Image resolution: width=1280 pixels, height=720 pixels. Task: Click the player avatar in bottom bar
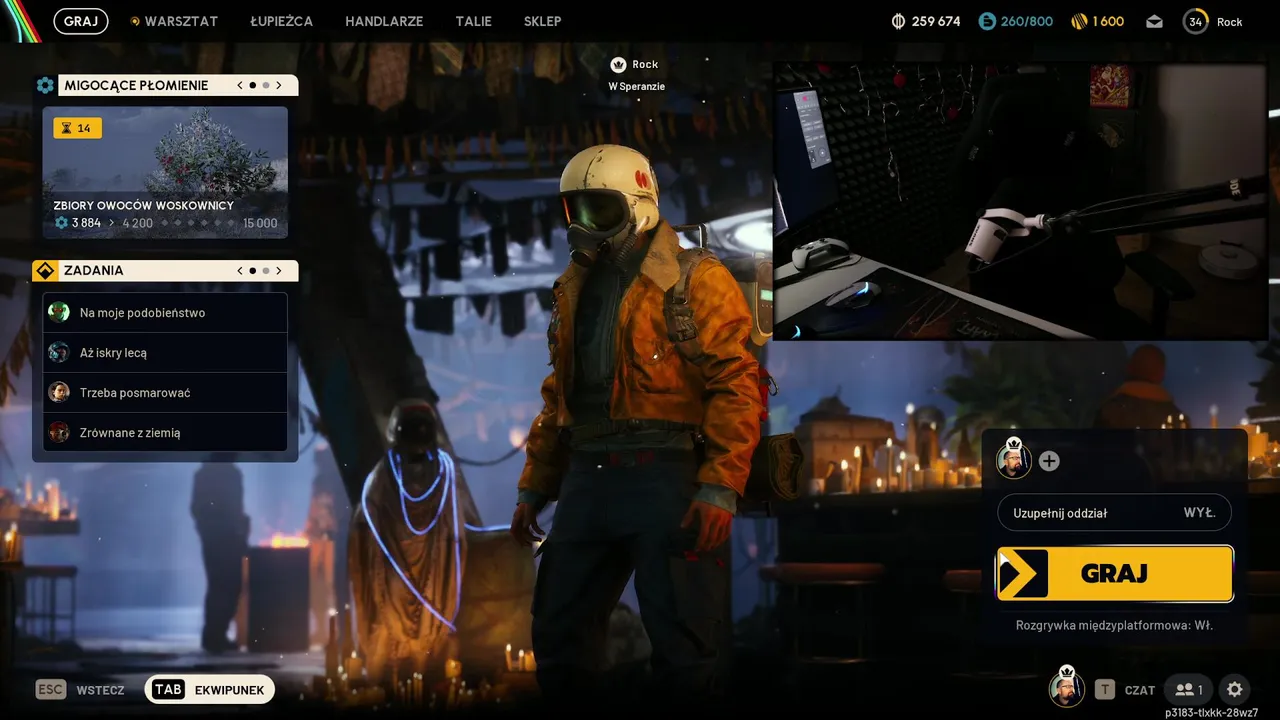[x=1066, y=688]
